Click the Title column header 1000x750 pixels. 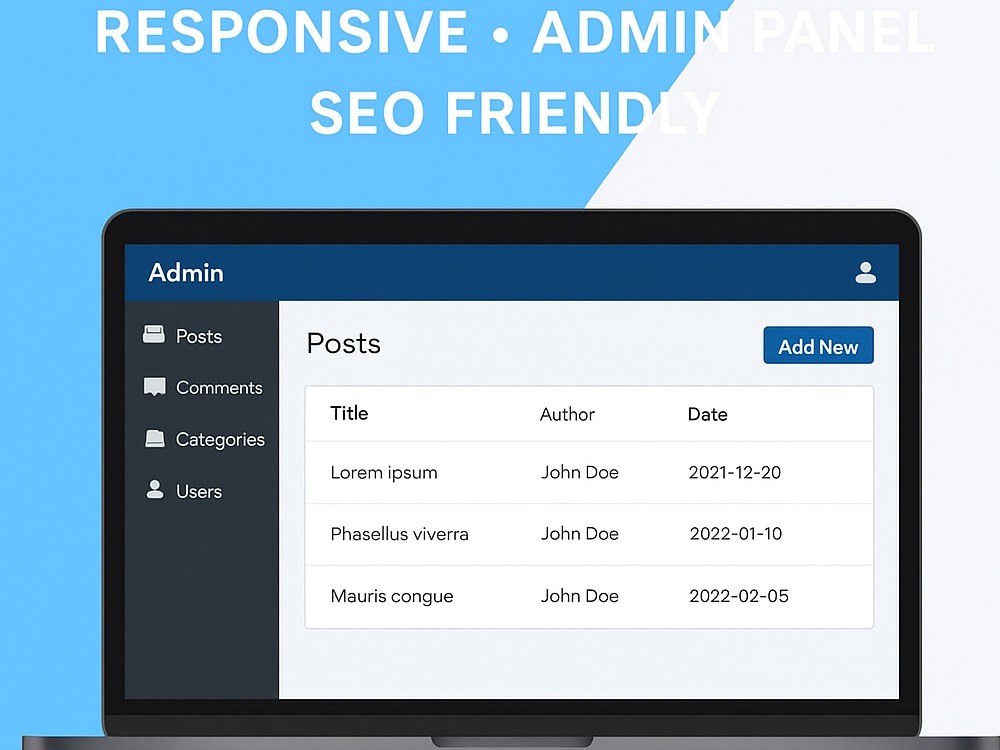[x=349, y=413]
